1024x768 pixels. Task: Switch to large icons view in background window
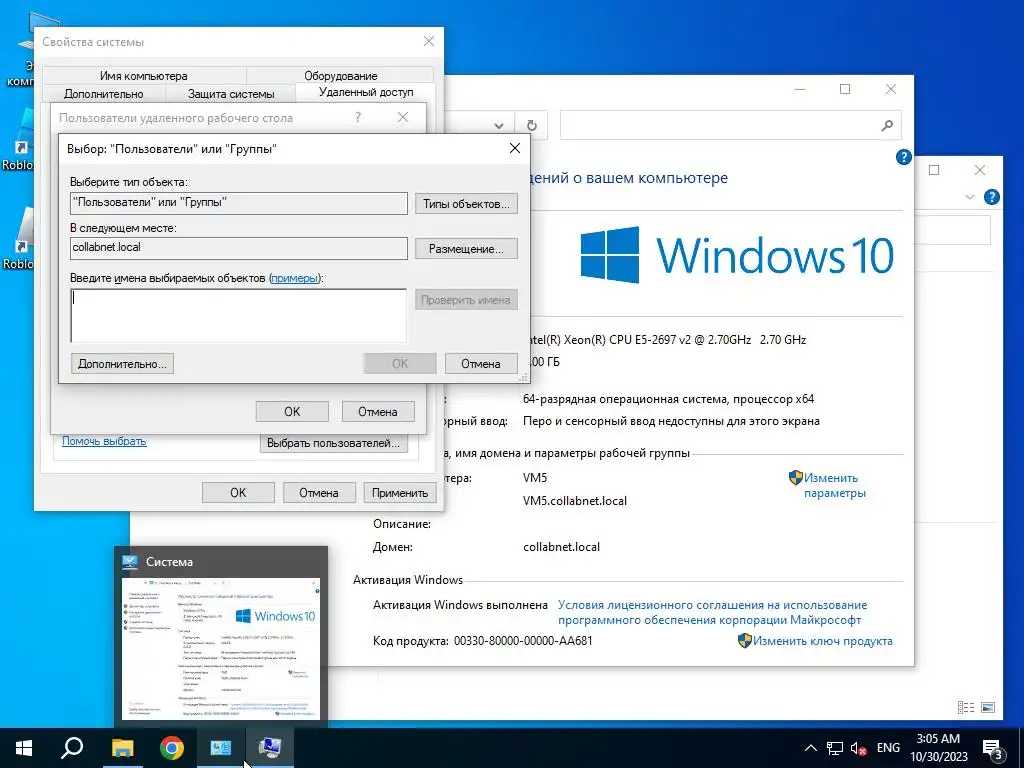[x=988, y=707]
